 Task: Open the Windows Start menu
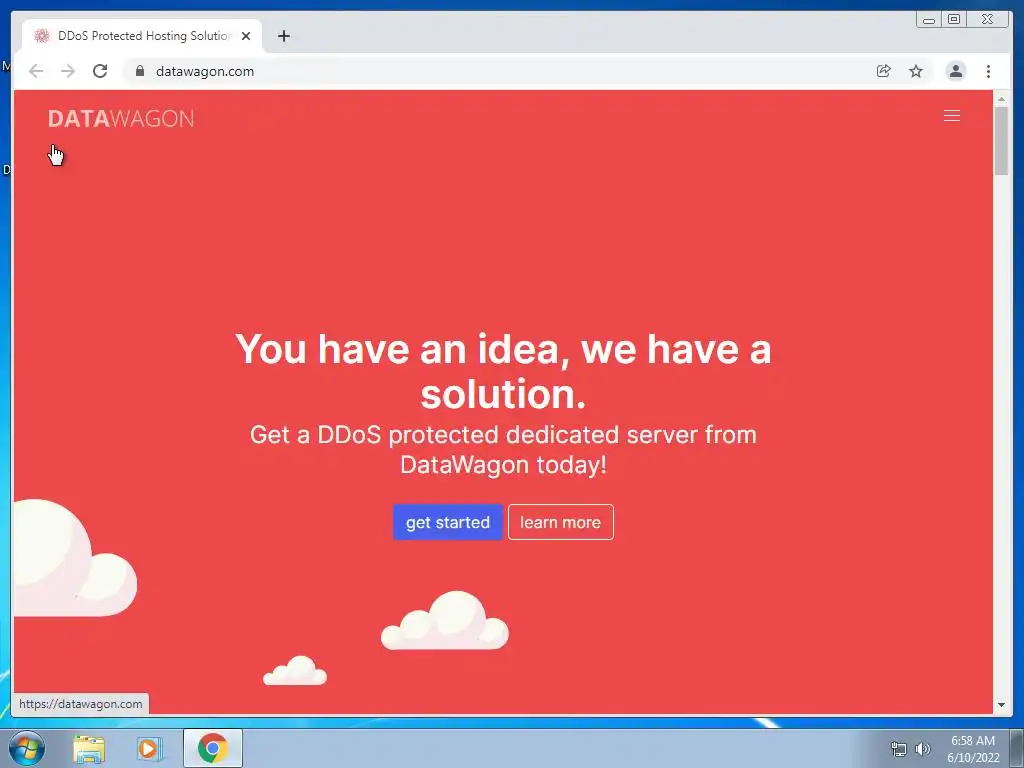click(27, 748)
